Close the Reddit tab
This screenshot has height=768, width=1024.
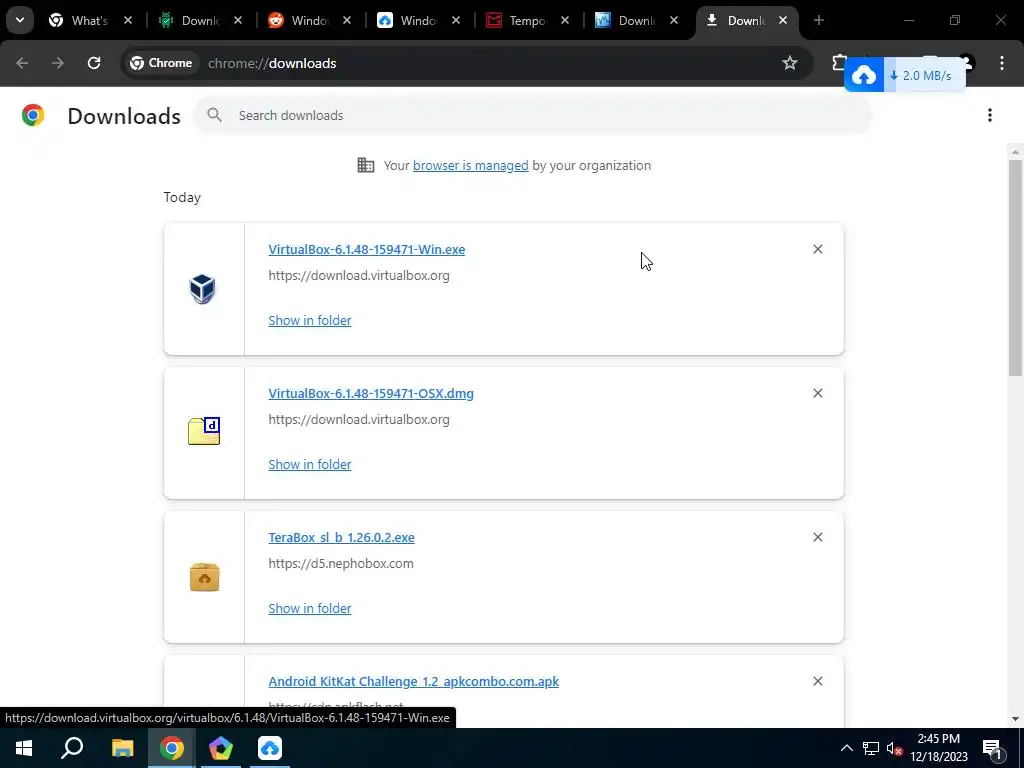(347, 21)
